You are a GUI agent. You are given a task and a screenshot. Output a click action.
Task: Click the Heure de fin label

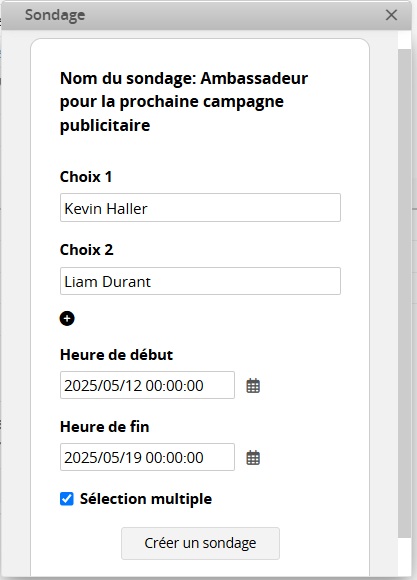coord(104,427)
